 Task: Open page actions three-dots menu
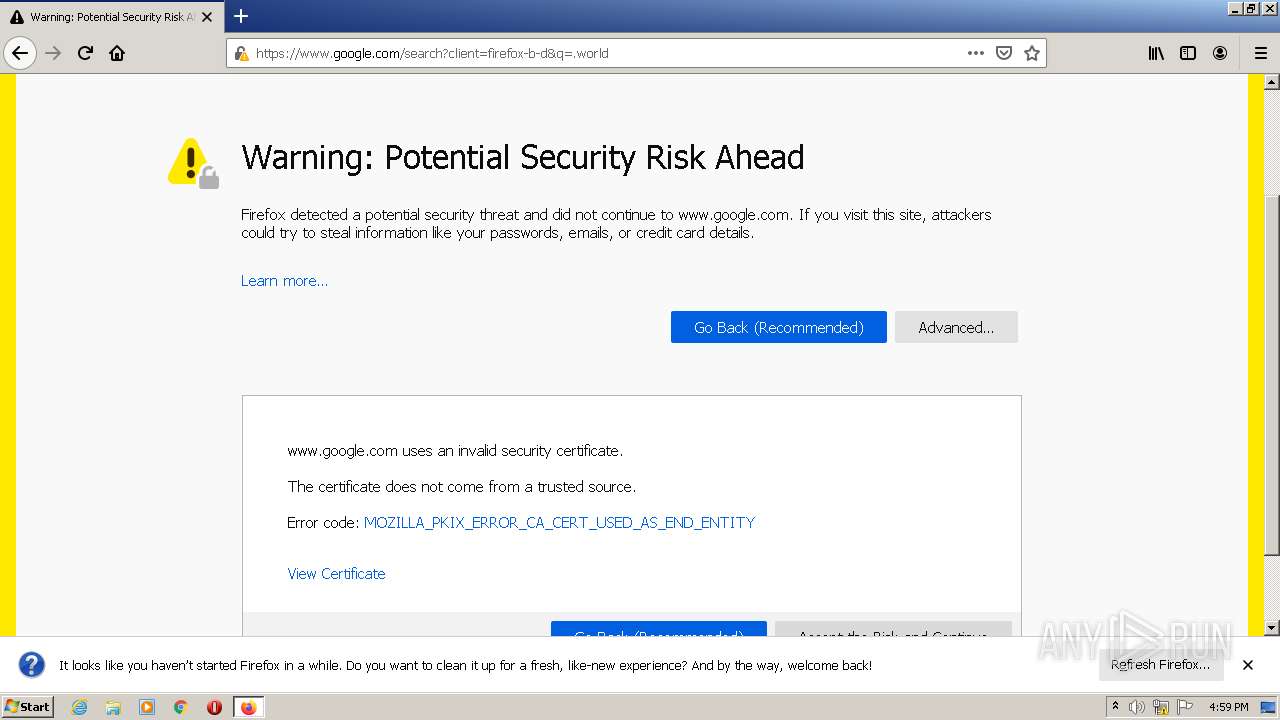pos(975,53)
